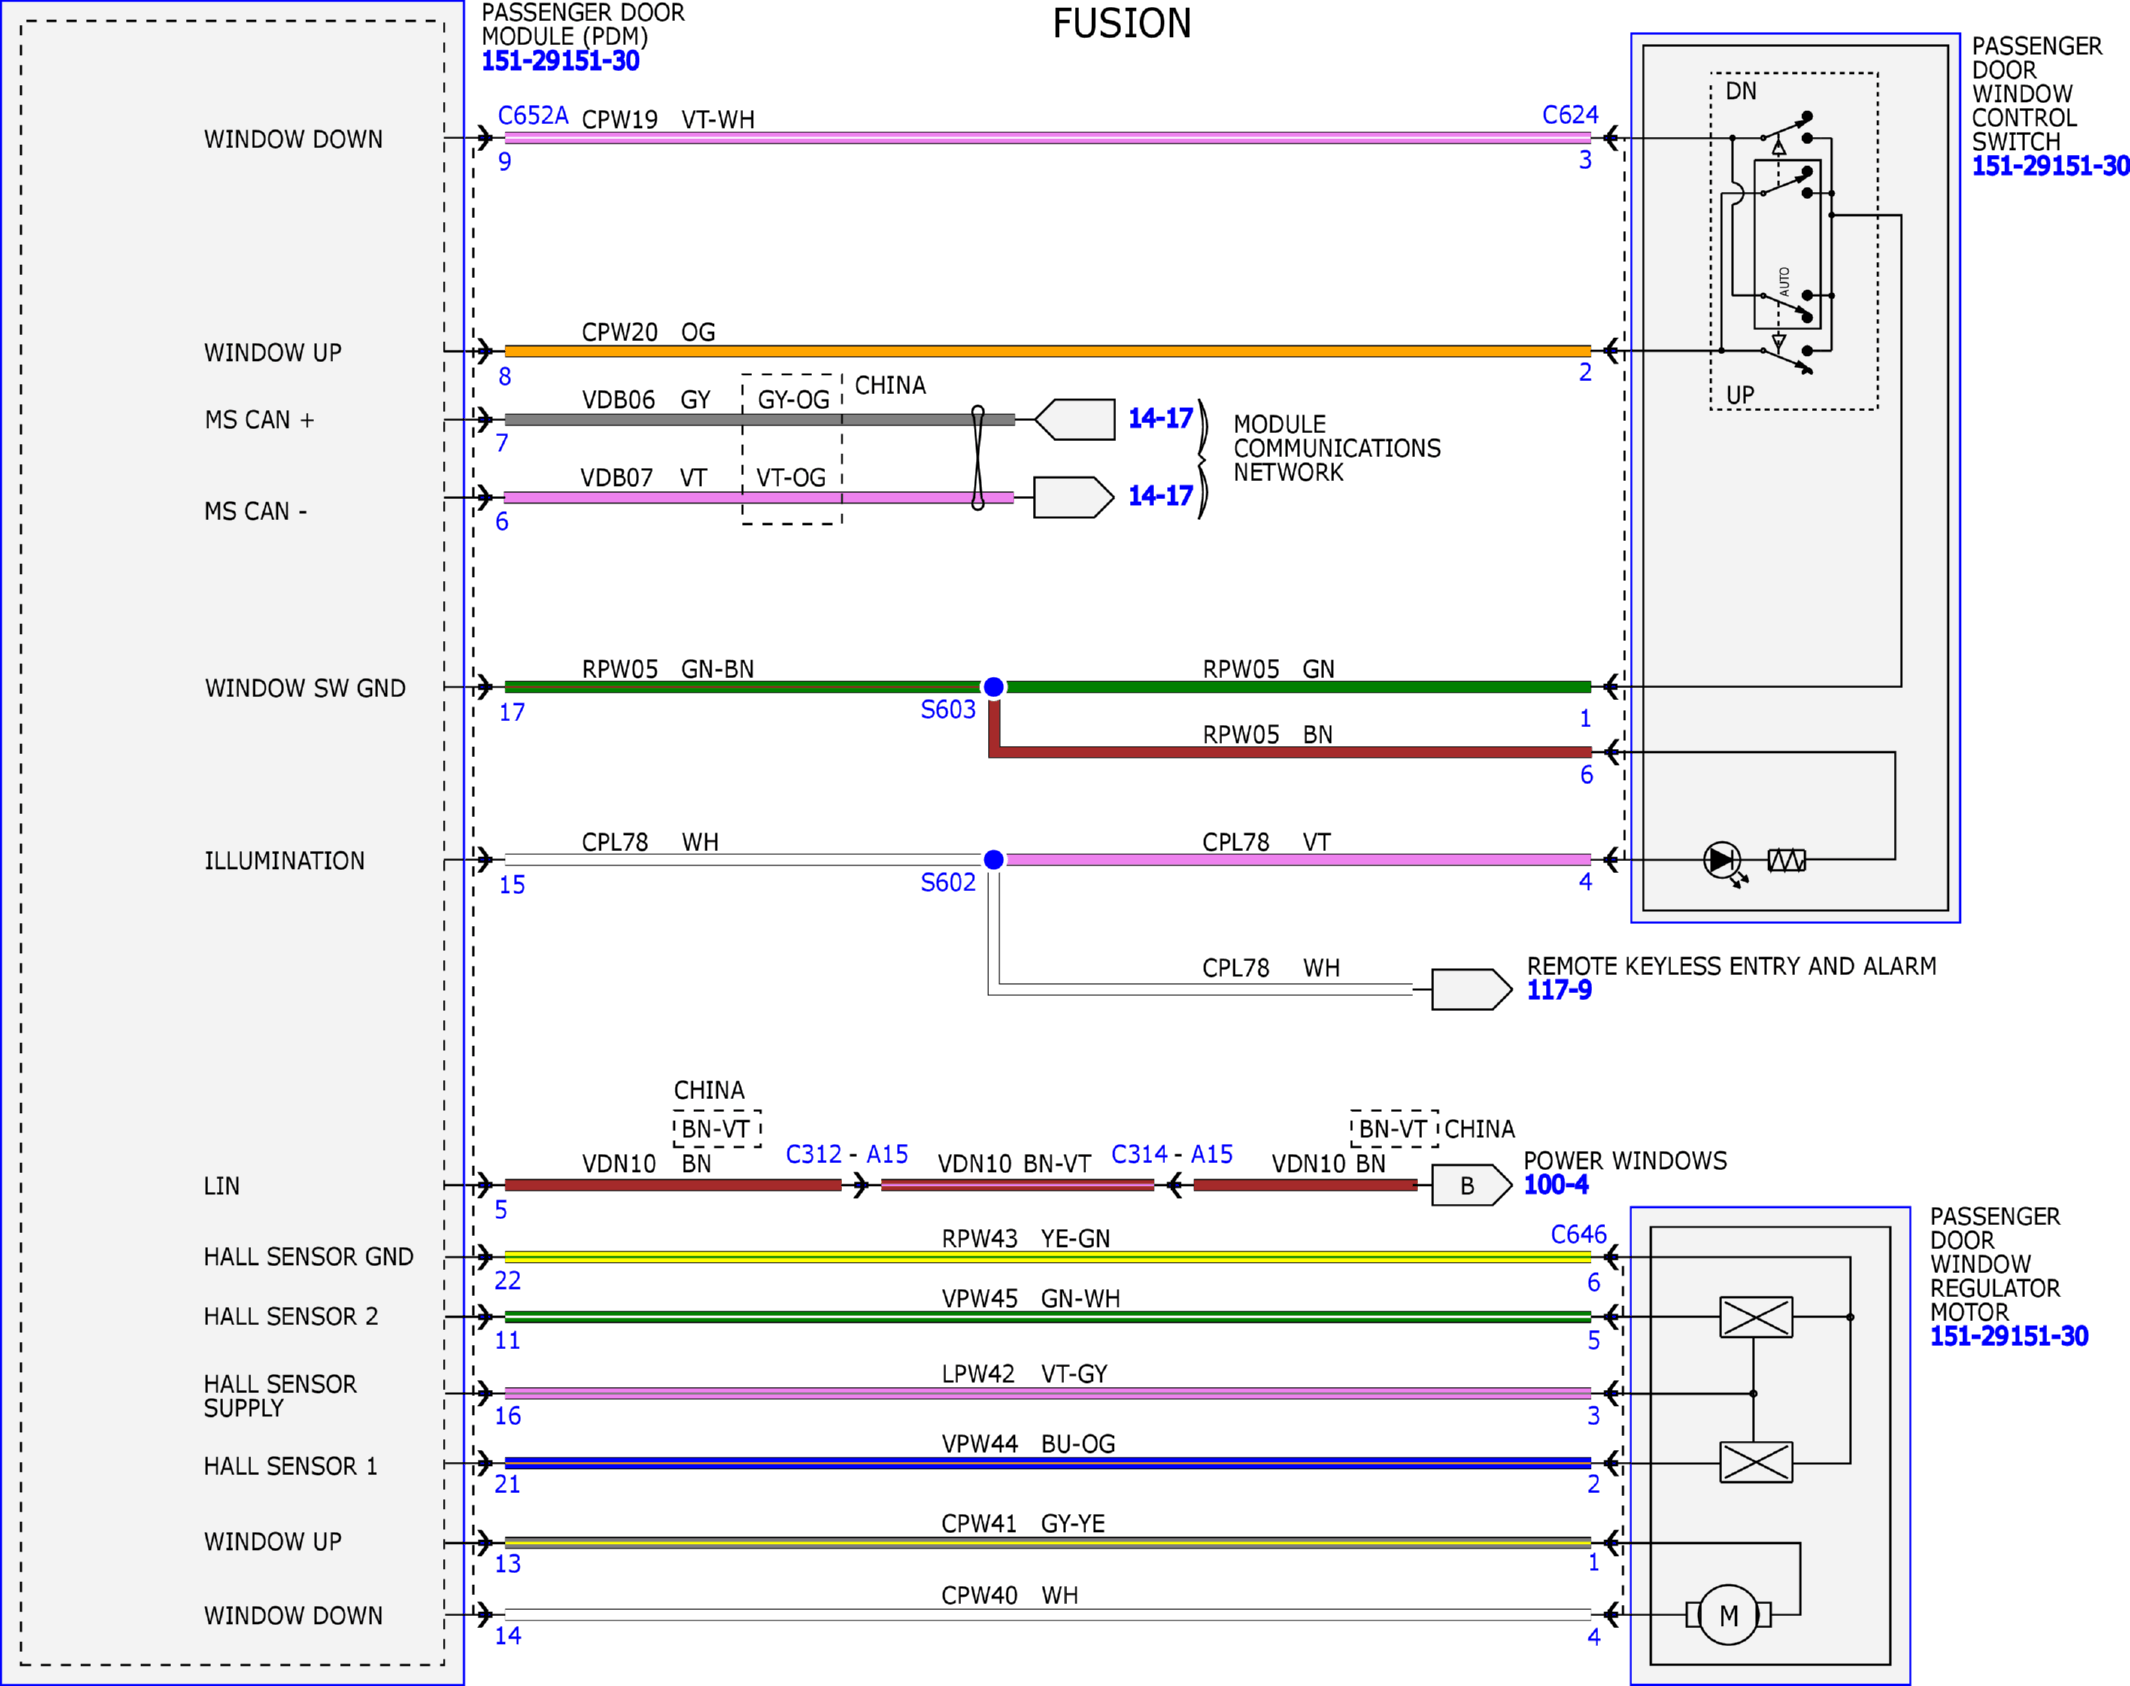Open the 151-29151-30 link beside Regulator Motor
Image resolution: width=2130 pixels, height=1686 pixels.
click(2009, 1336)
